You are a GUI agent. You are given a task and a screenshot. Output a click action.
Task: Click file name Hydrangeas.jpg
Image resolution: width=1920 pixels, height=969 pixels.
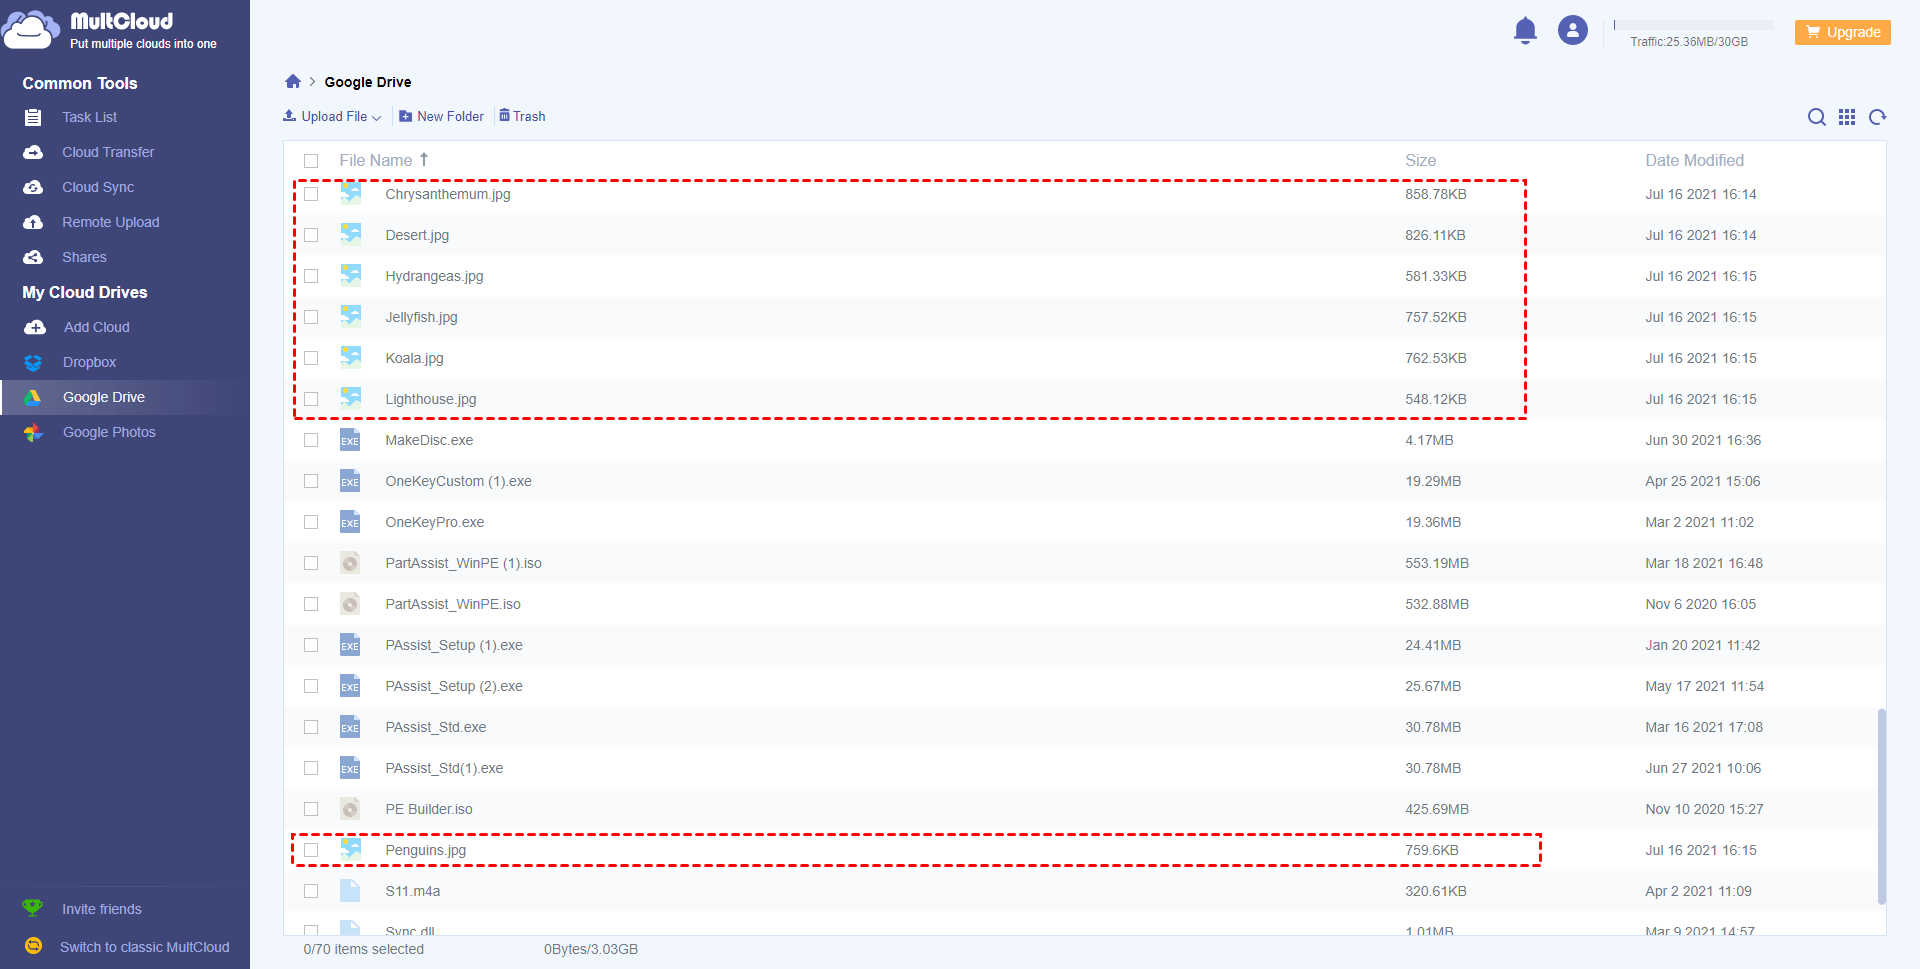pos(435,276)
